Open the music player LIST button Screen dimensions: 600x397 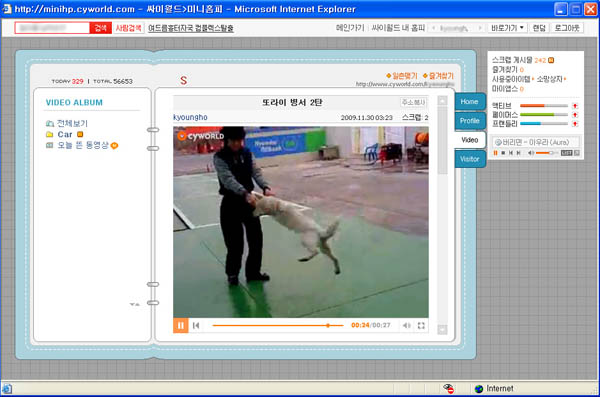coord(567,153)
